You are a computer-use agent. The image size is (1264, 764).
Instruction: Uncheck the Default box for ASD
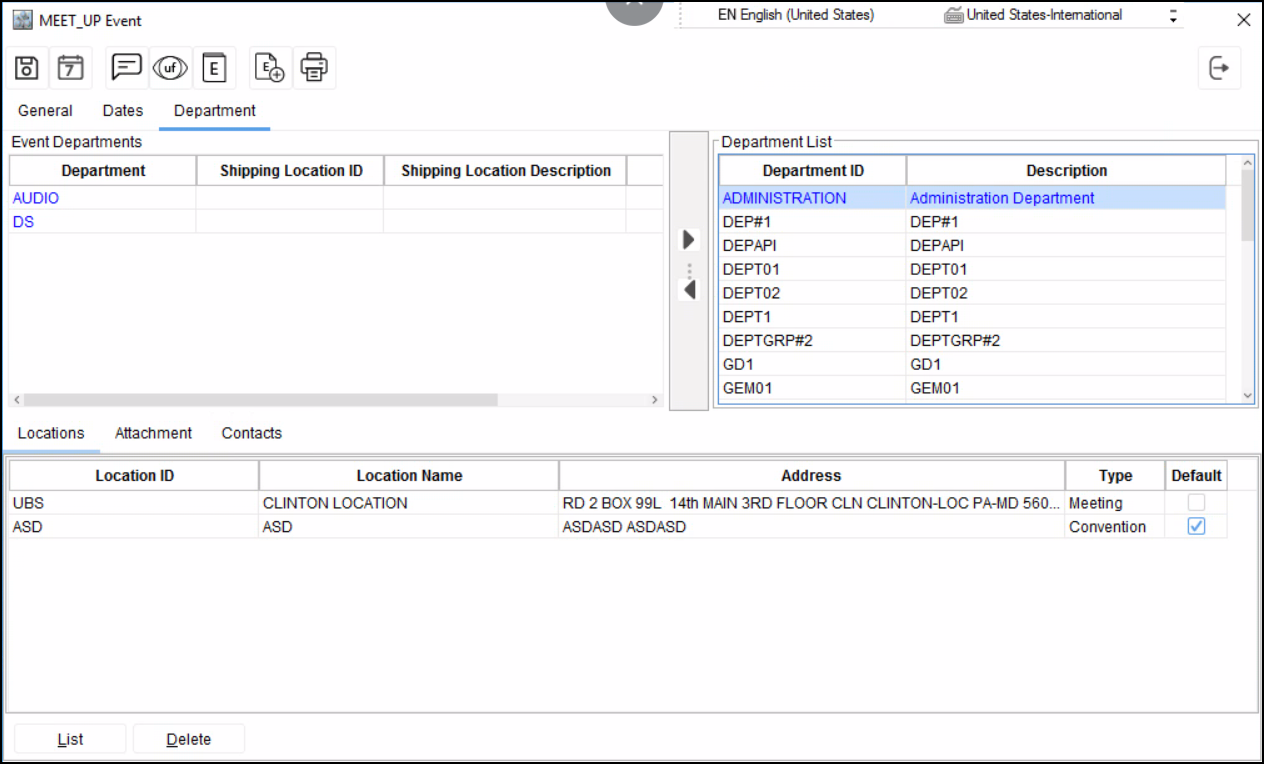coord(1196,527)
